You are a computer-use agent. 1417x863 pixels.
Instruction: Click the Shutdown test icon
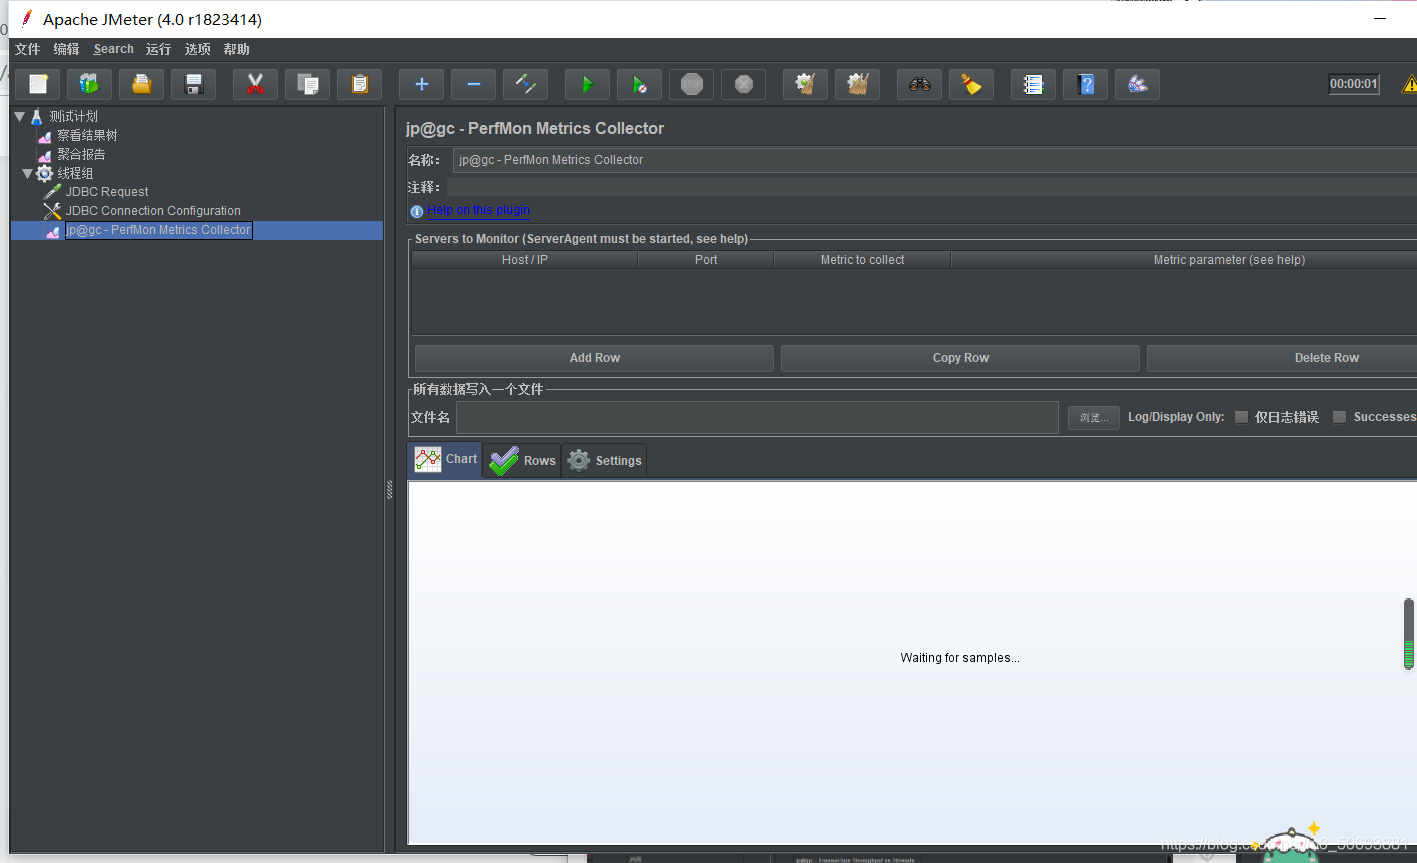(744, 84)
